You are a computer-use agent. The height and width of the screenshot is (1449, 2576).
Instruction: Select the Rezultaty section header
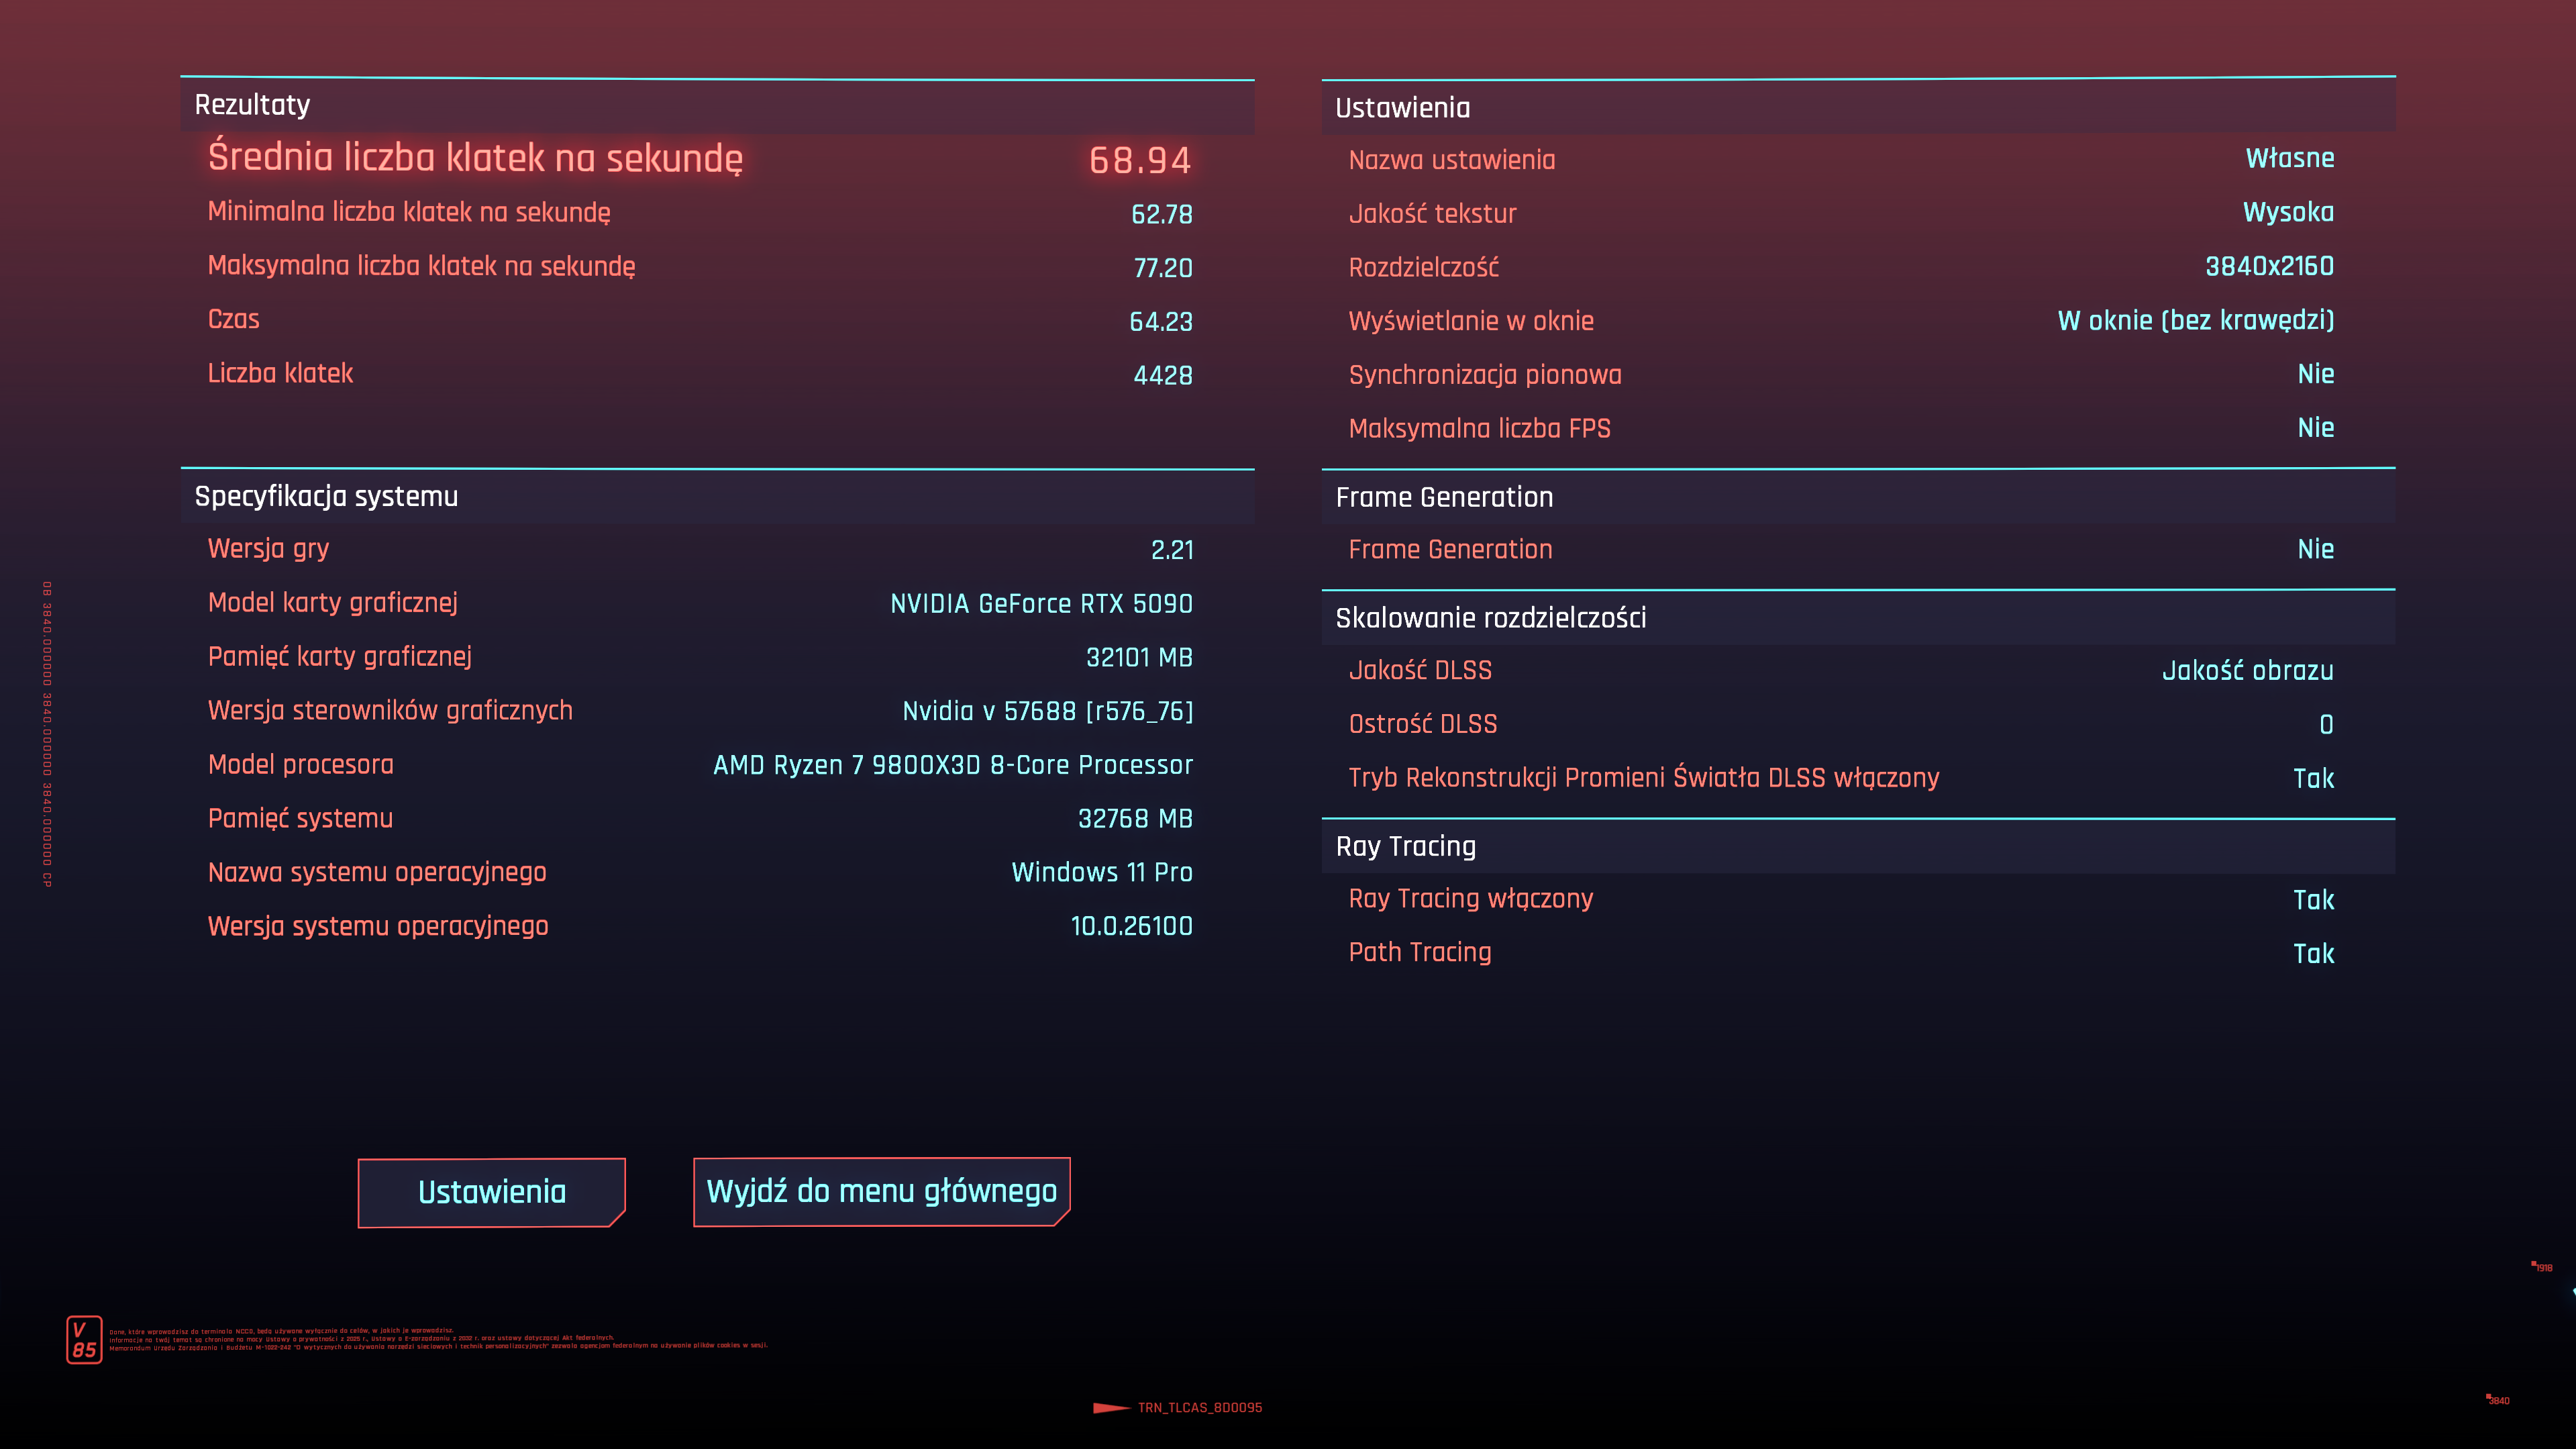252,105
